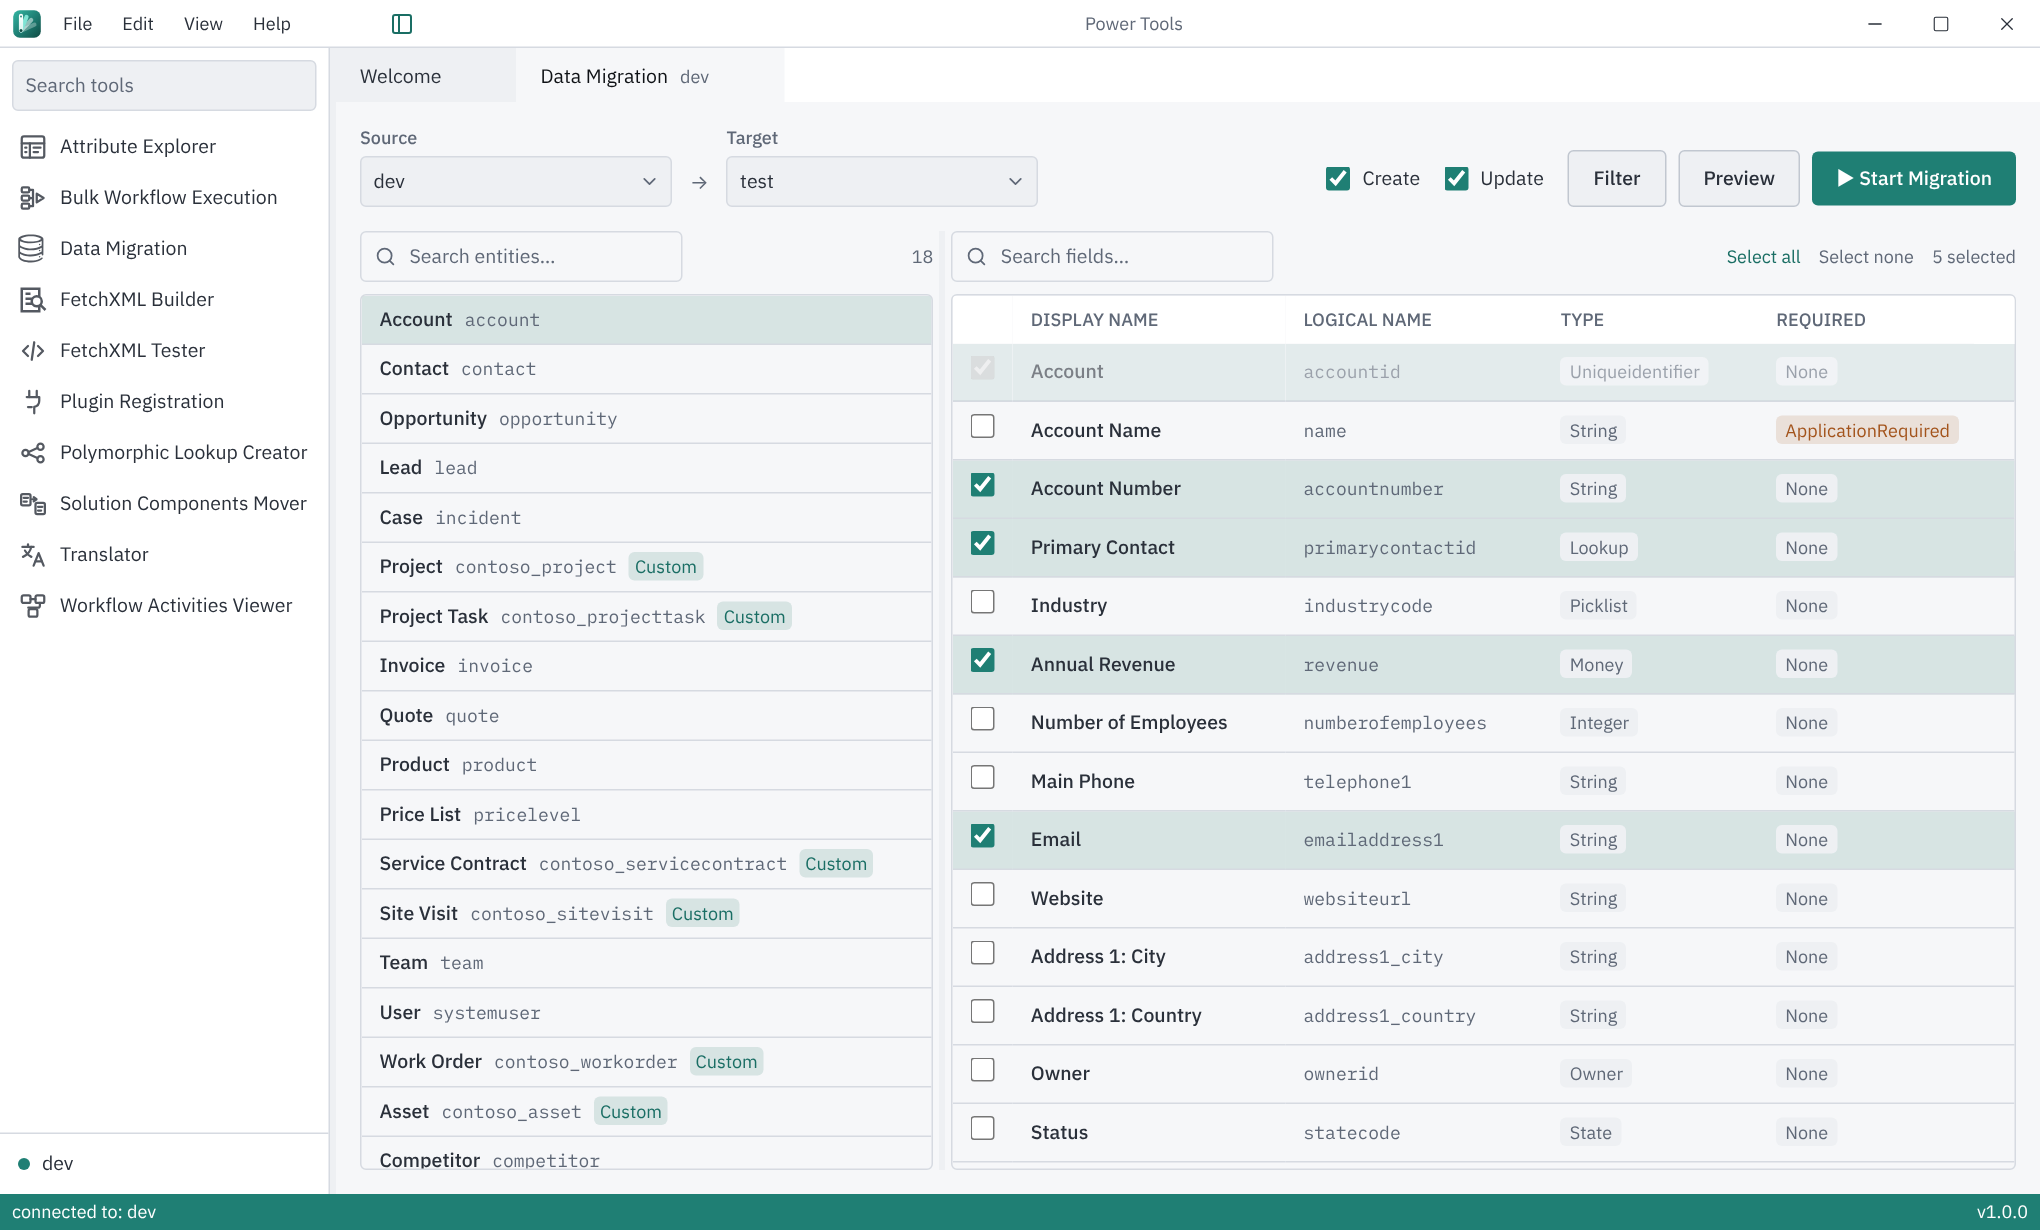Click the Data Migration database icon

pos(32,249)
